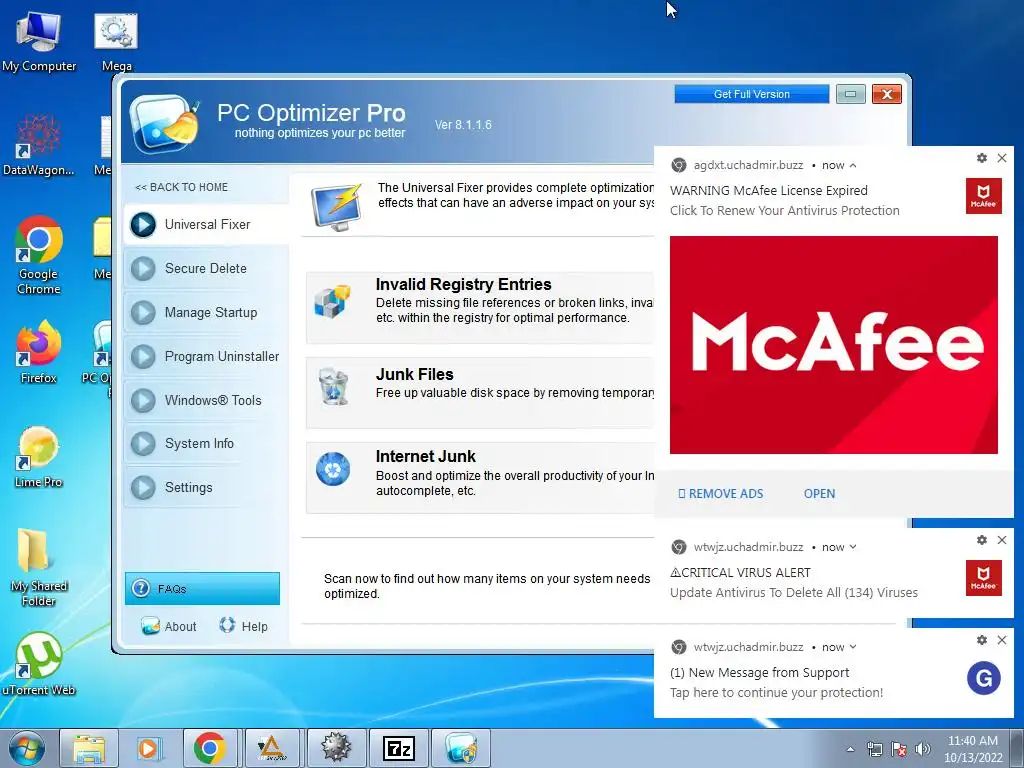Open settings gear of Support message notification
The height and width of the screenshot is (768, 1024).
pos(982,640)
